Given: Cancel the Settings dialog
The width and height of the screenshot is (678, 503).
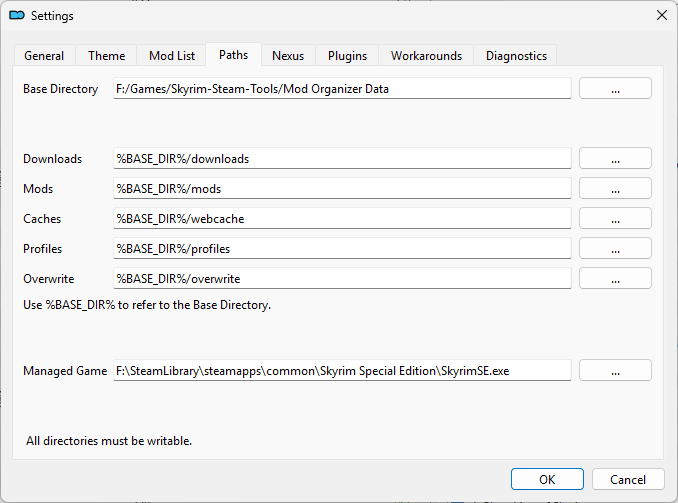Looking at the screenshot, I should pos(628,480).
